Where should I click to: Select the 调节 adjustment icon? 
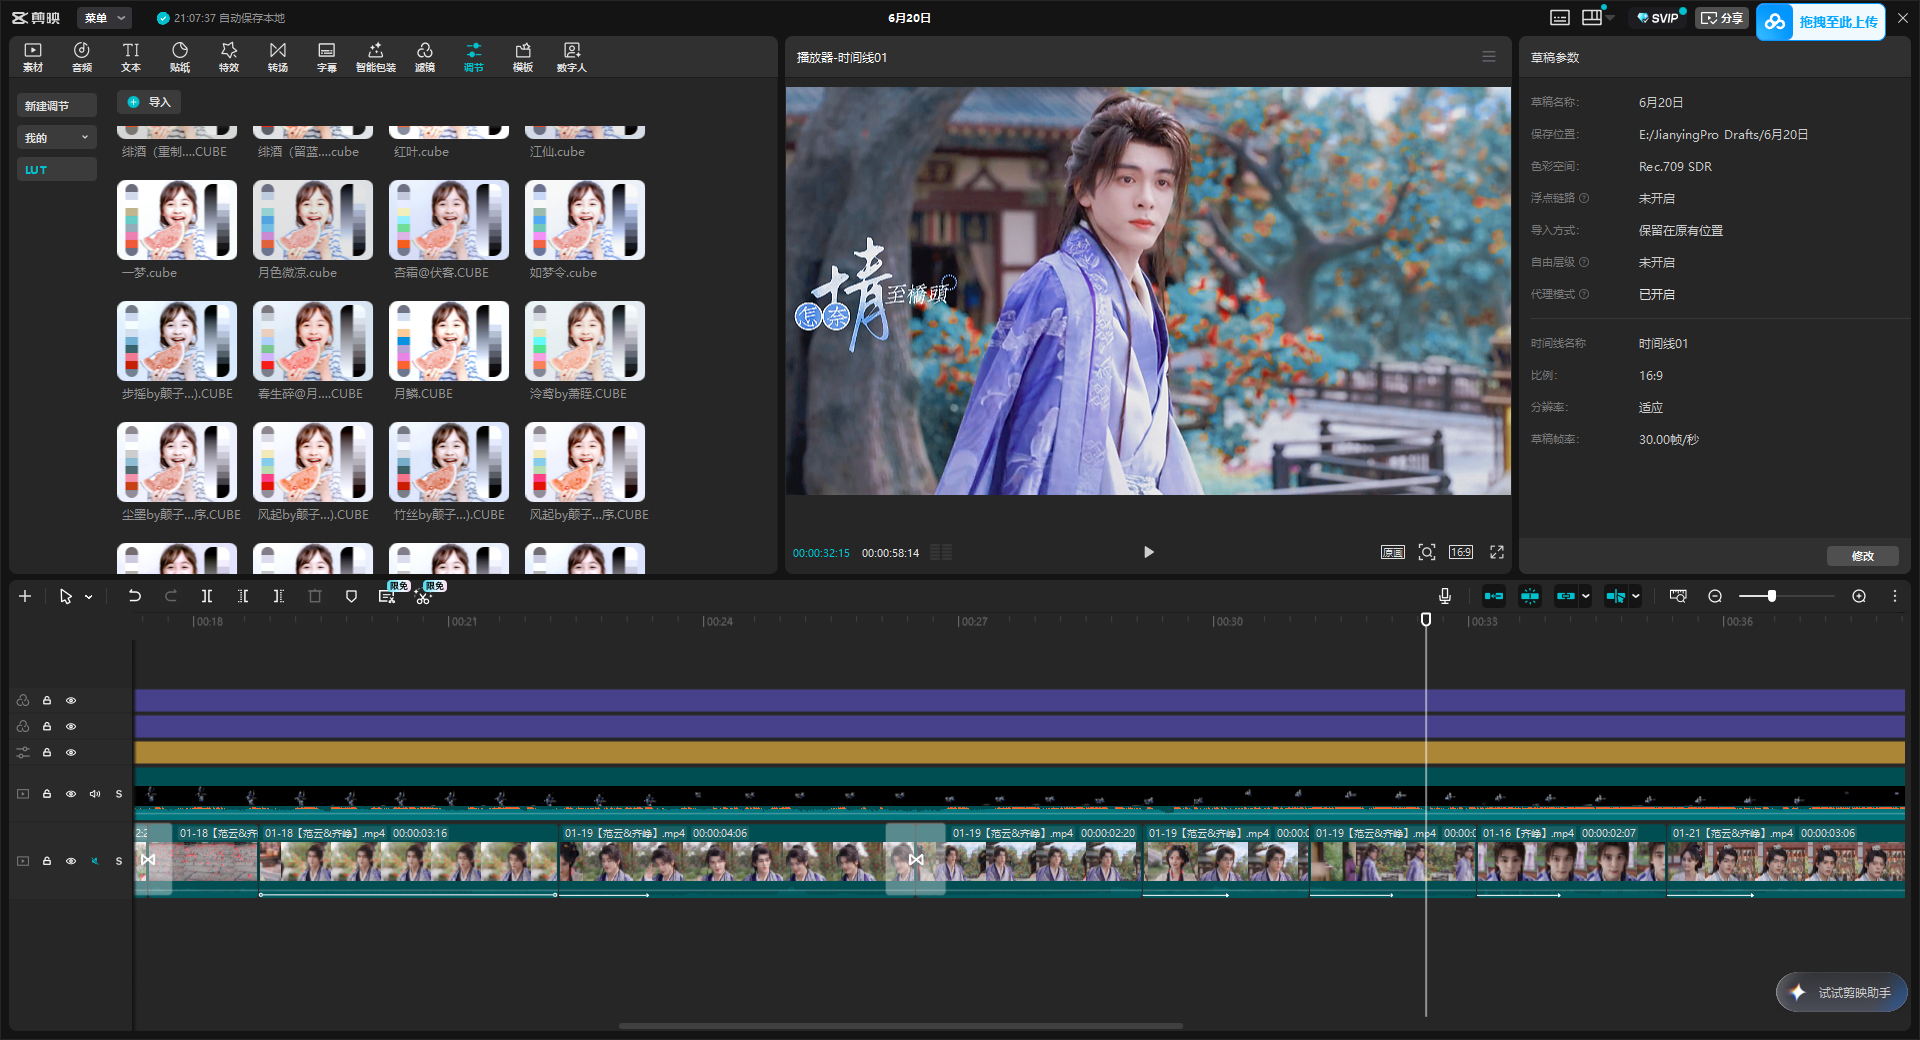(x=474, y=57)
